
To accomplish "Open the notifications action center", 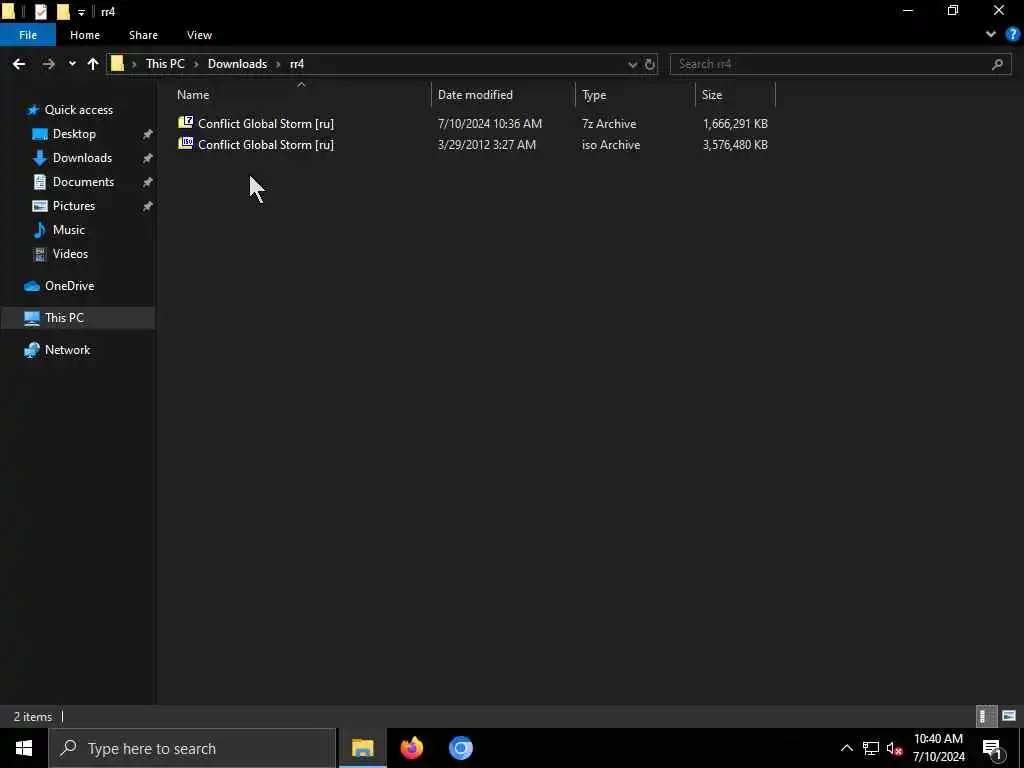I will pyautogui.click(x=993, y=748).
